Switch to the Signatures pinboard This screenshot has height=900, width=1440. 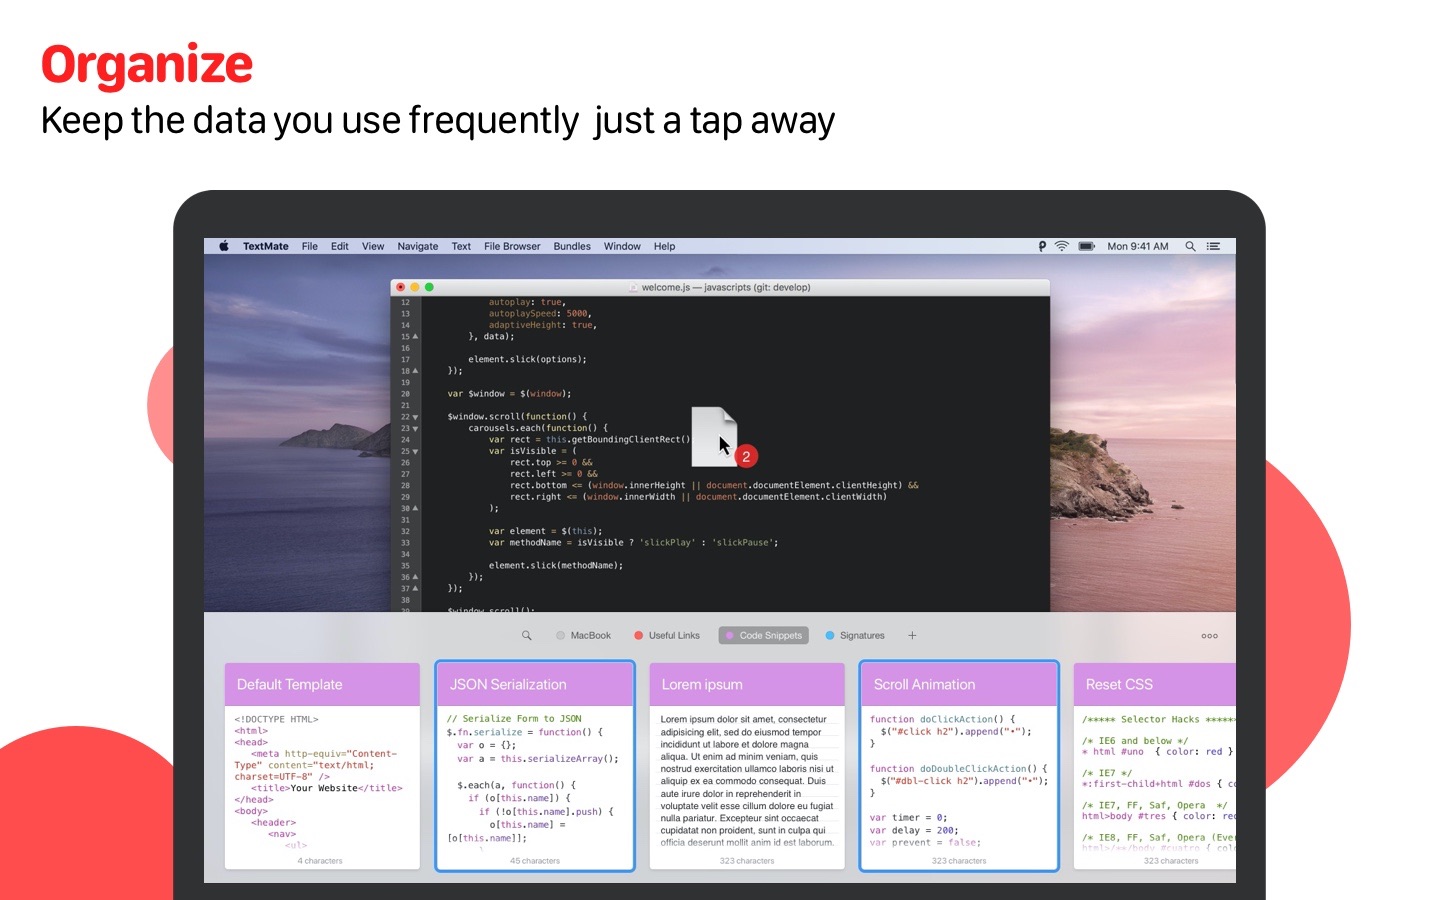(x=856, y=635)
